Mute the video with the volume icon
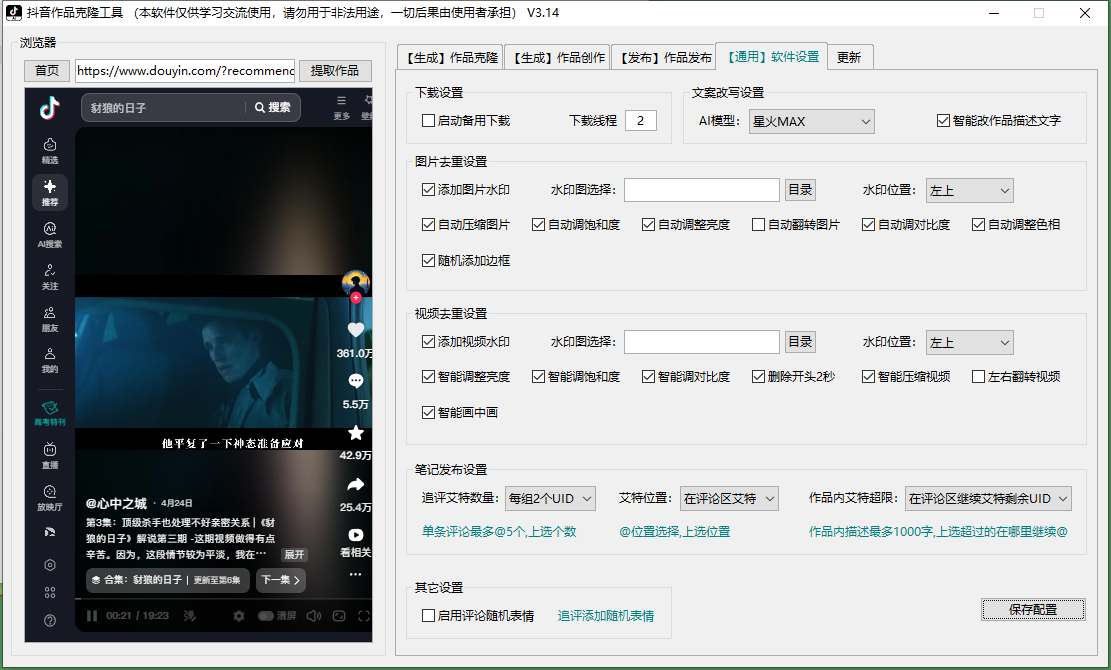 (313, 616)
